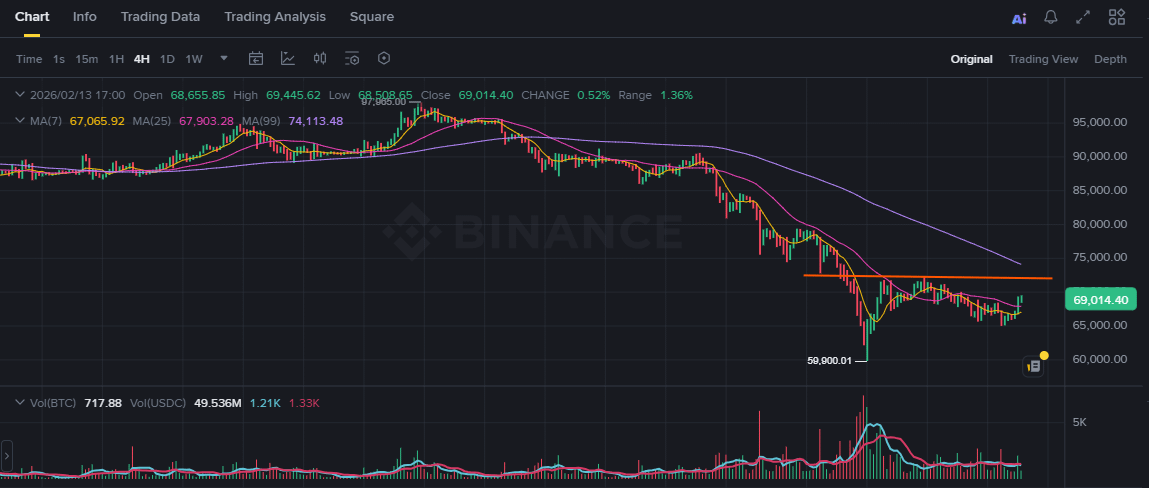
Task: Open the Trading Data tab
Action: tap(160, 17)
